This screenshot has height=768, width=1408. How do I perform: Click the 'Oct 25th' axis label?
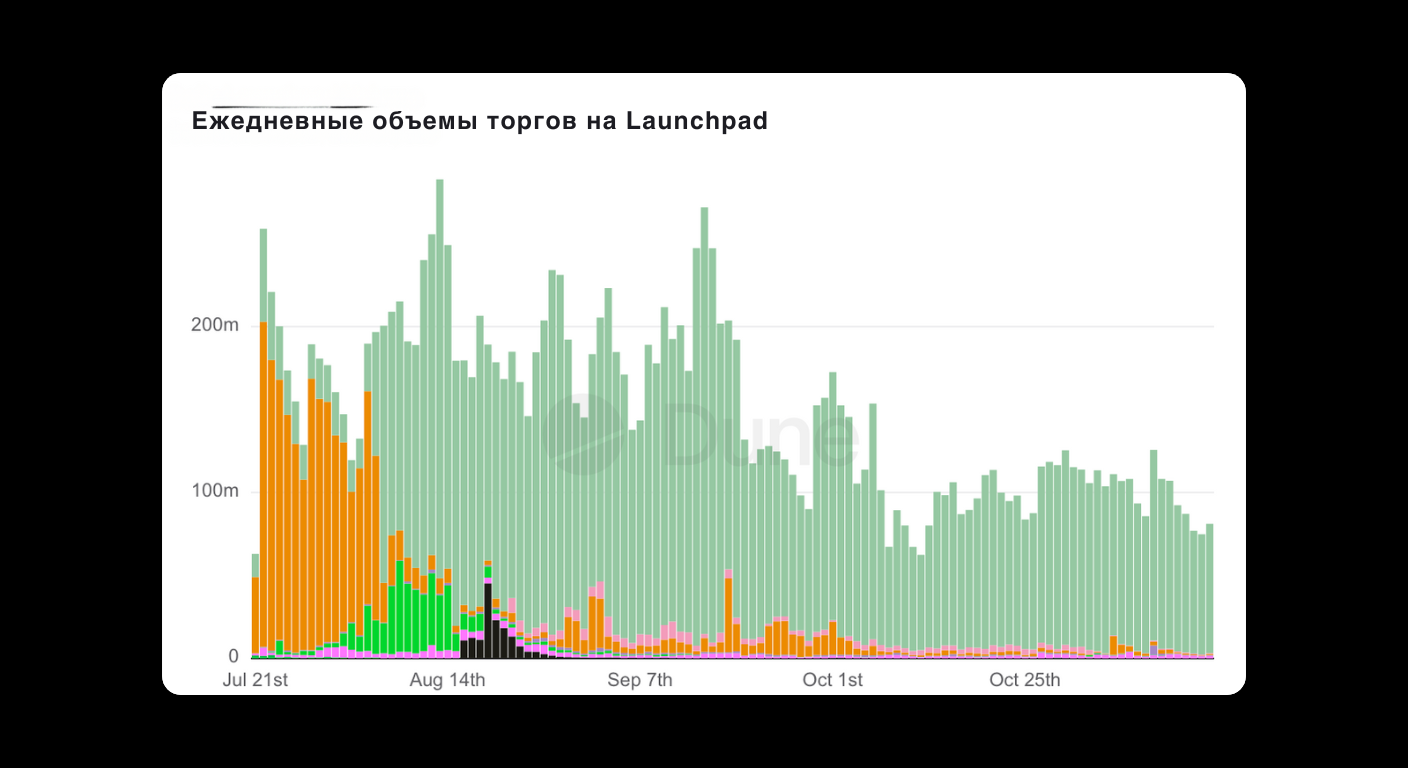[x=1022, y=680]
